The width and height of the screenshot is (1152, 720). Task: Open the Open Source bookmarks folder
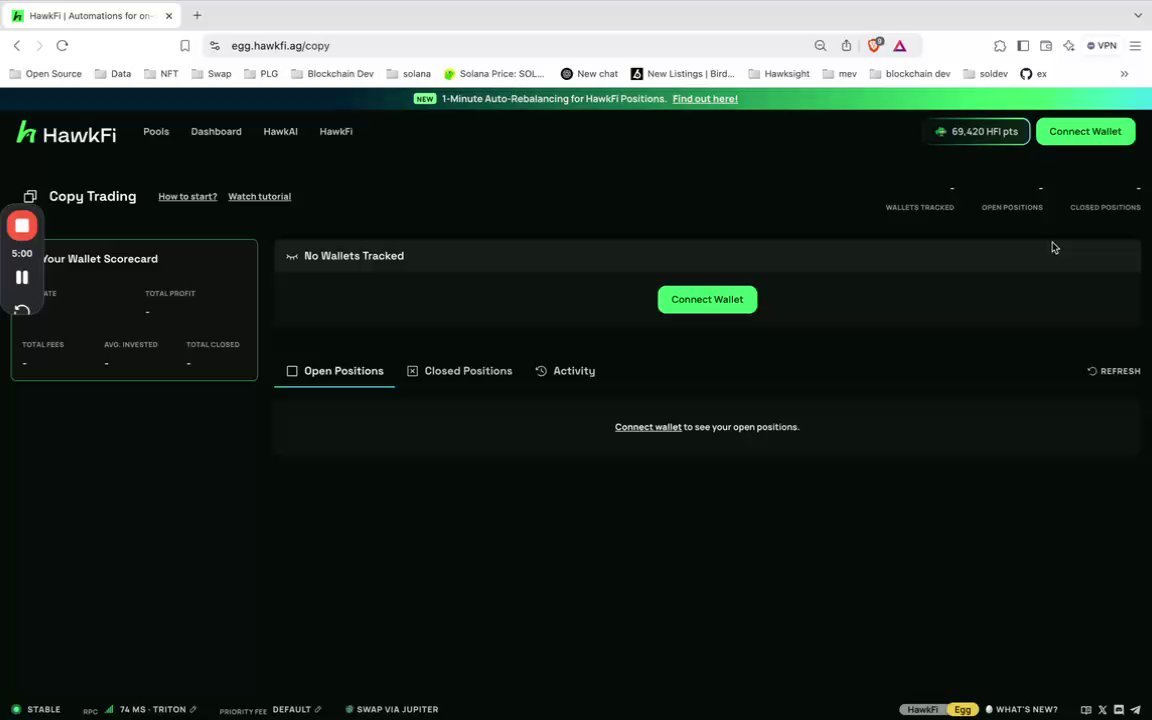tap(46, 73)
